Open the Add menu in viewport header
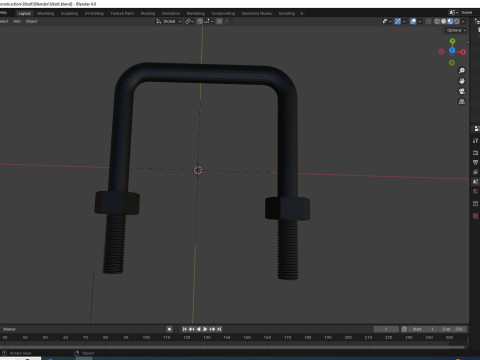Screen dimensions: 480x360 (17, 21)
